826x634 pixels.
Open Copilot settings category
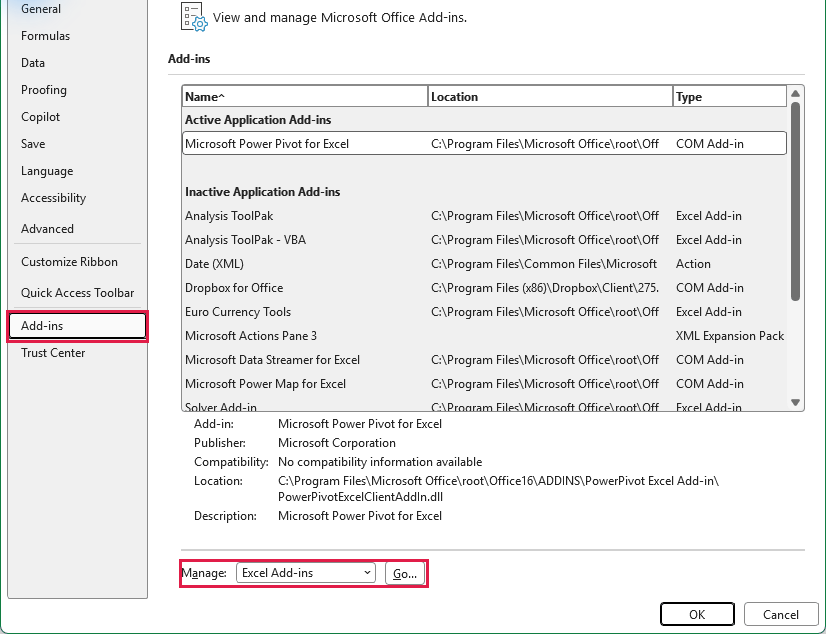[x=40, y=117]
